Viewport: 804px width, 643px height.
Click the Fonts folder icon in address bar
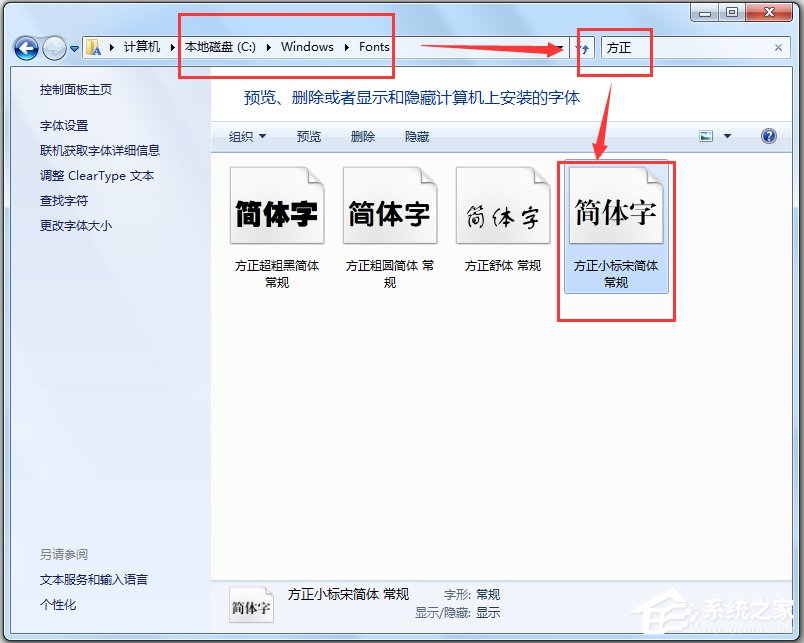coord(93,48)
